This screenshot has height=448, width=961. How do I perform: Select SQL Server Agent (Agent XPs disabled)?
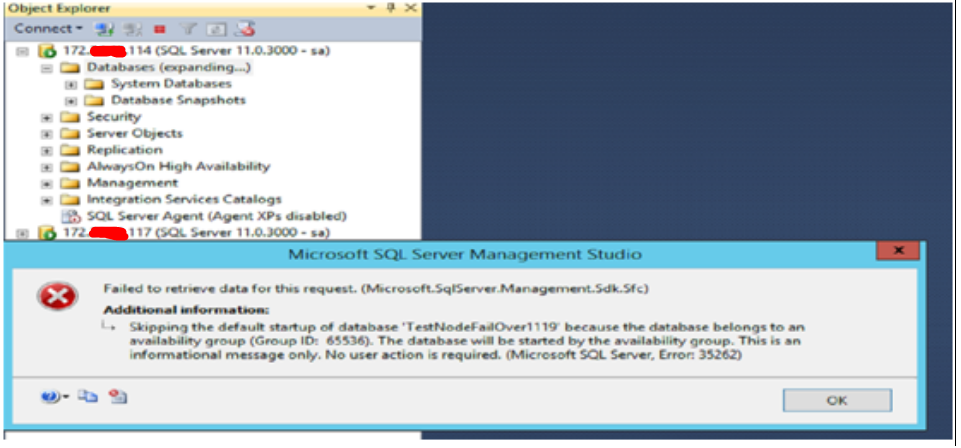217,216
